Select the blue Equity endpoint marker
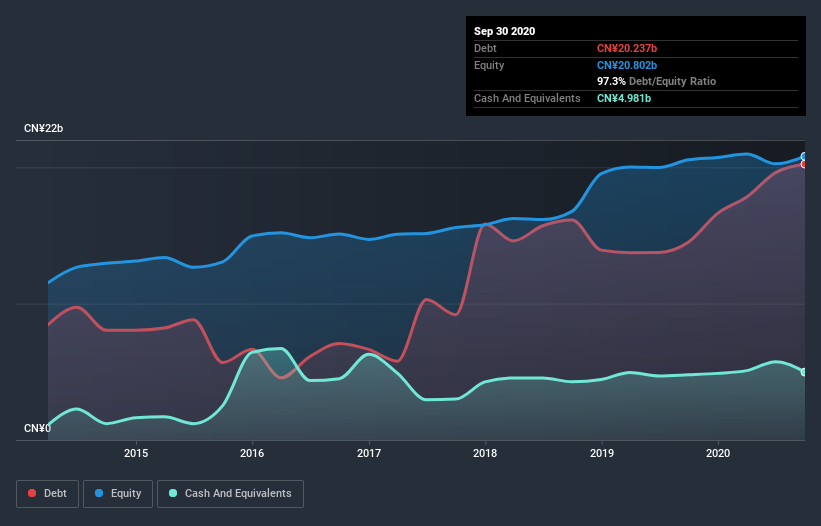The height and width of the screenshot is (526, 821). coord(804,156)
